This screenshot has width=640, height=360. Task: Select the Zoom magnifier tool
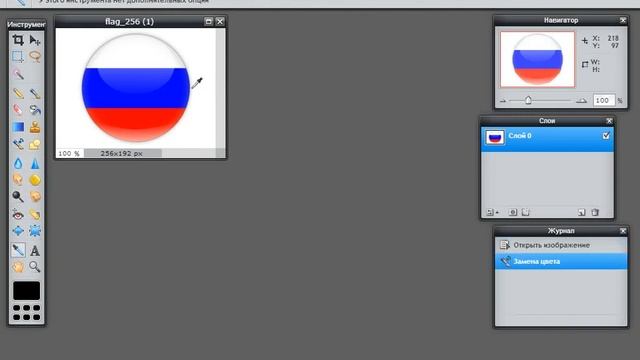tap(35, 267)
